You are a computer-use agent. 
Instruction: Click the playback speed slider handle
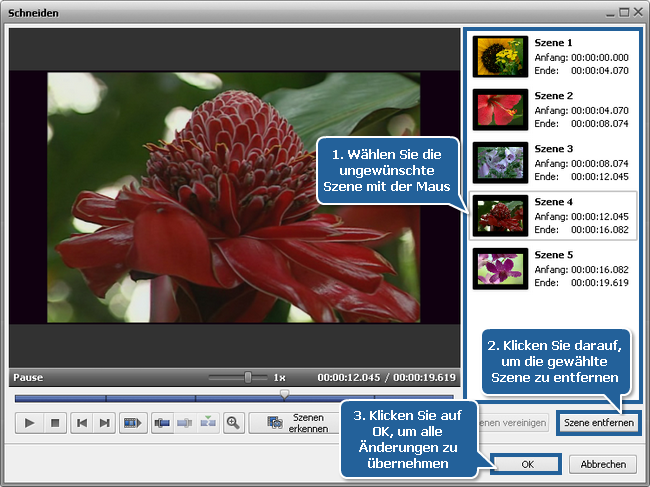248,378
